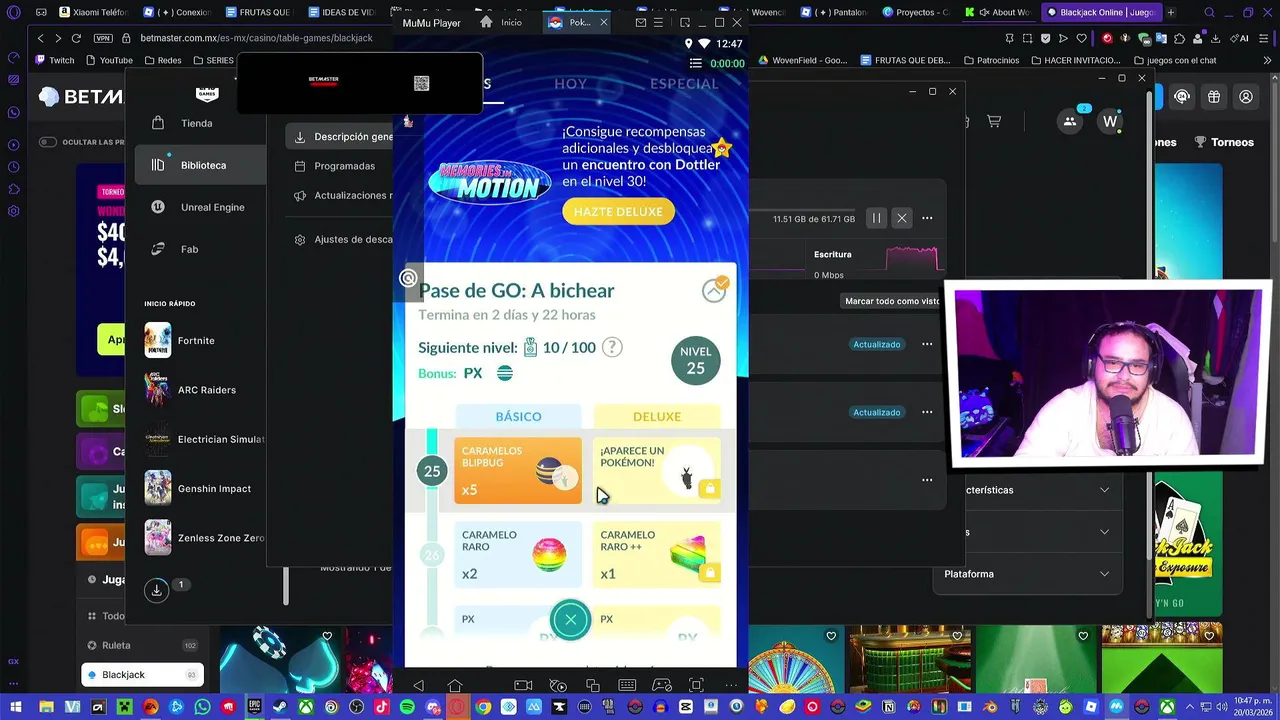Open MuMu Player keyboard mapping icon
The width and height of the screenshot is (1280, 720).
[x=627, y=685]
